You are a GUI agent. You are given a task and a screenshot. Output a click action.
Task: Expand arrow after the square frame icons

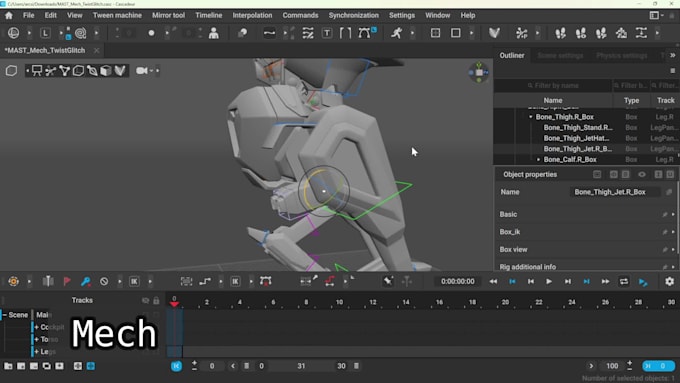pyautogui.click(x=471, y=33)
